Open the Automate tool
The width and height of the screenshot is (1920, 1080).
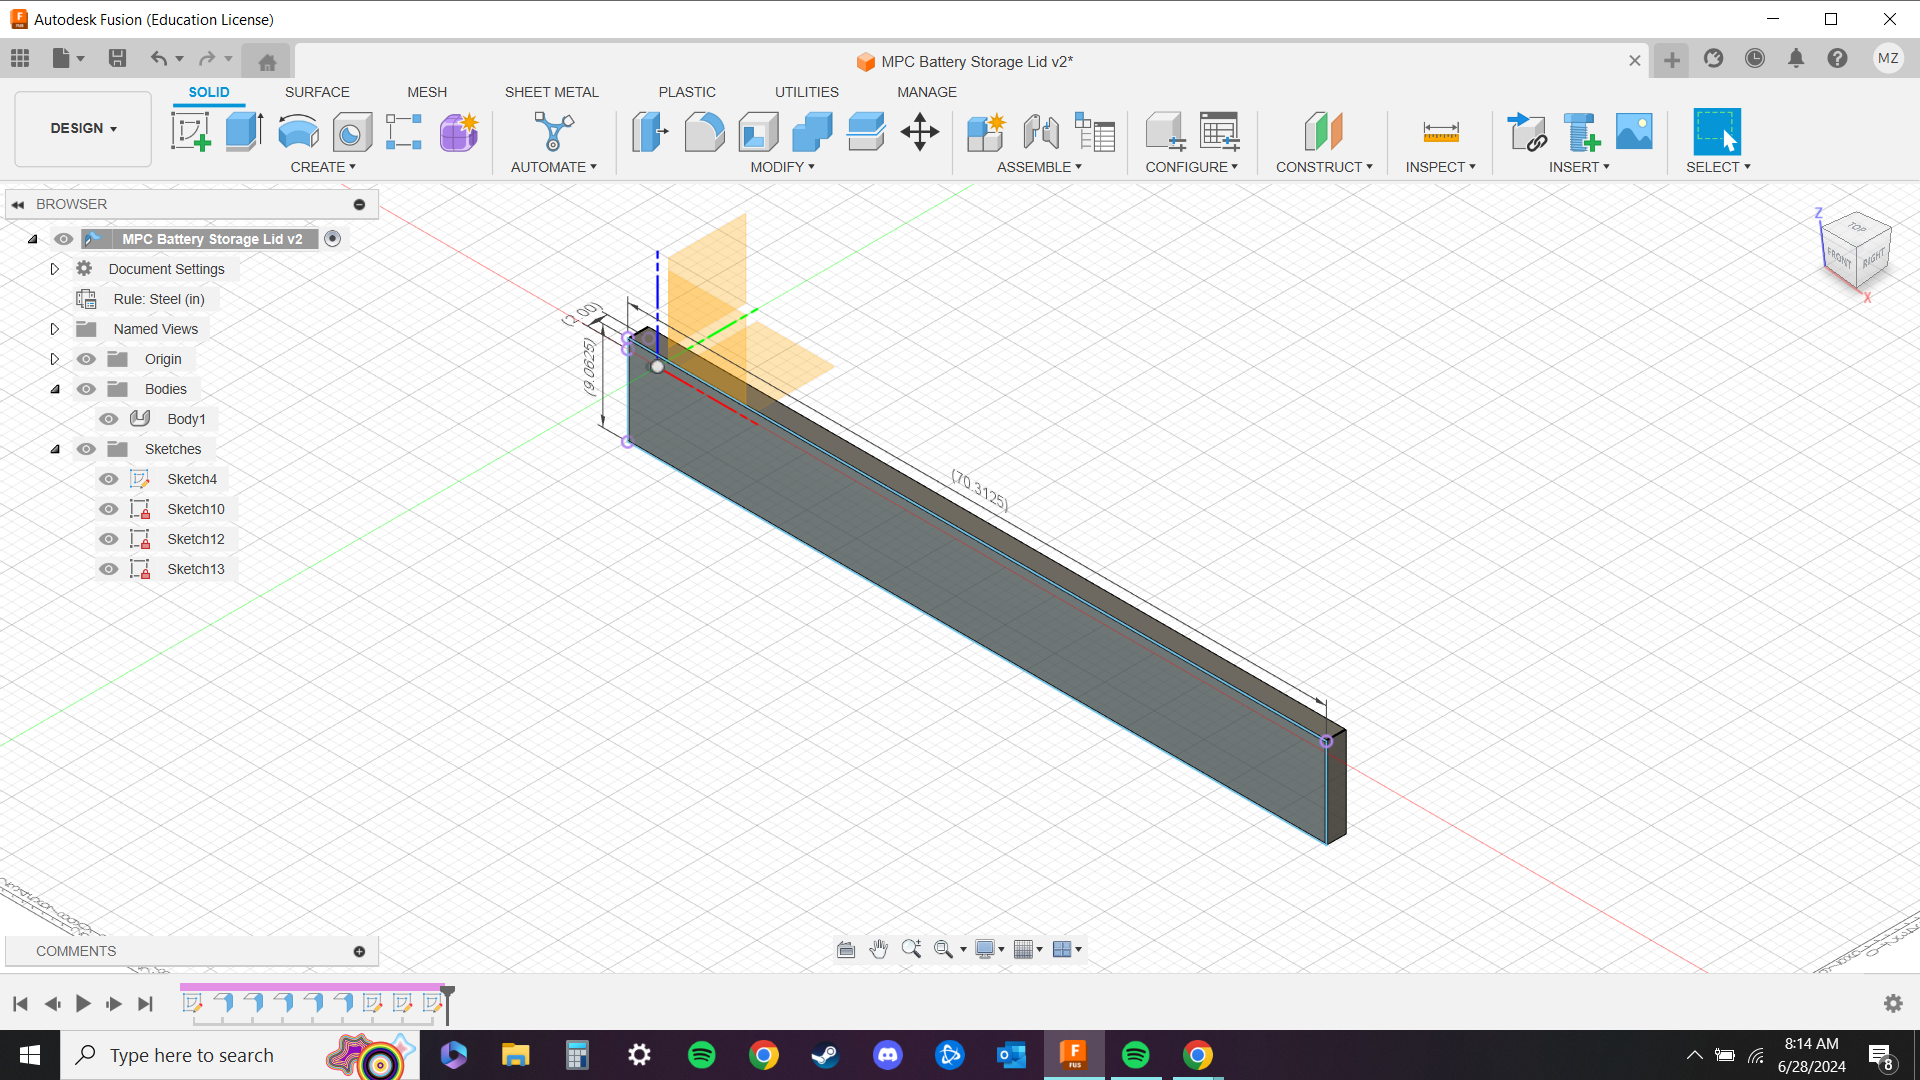tap(553, 131)
